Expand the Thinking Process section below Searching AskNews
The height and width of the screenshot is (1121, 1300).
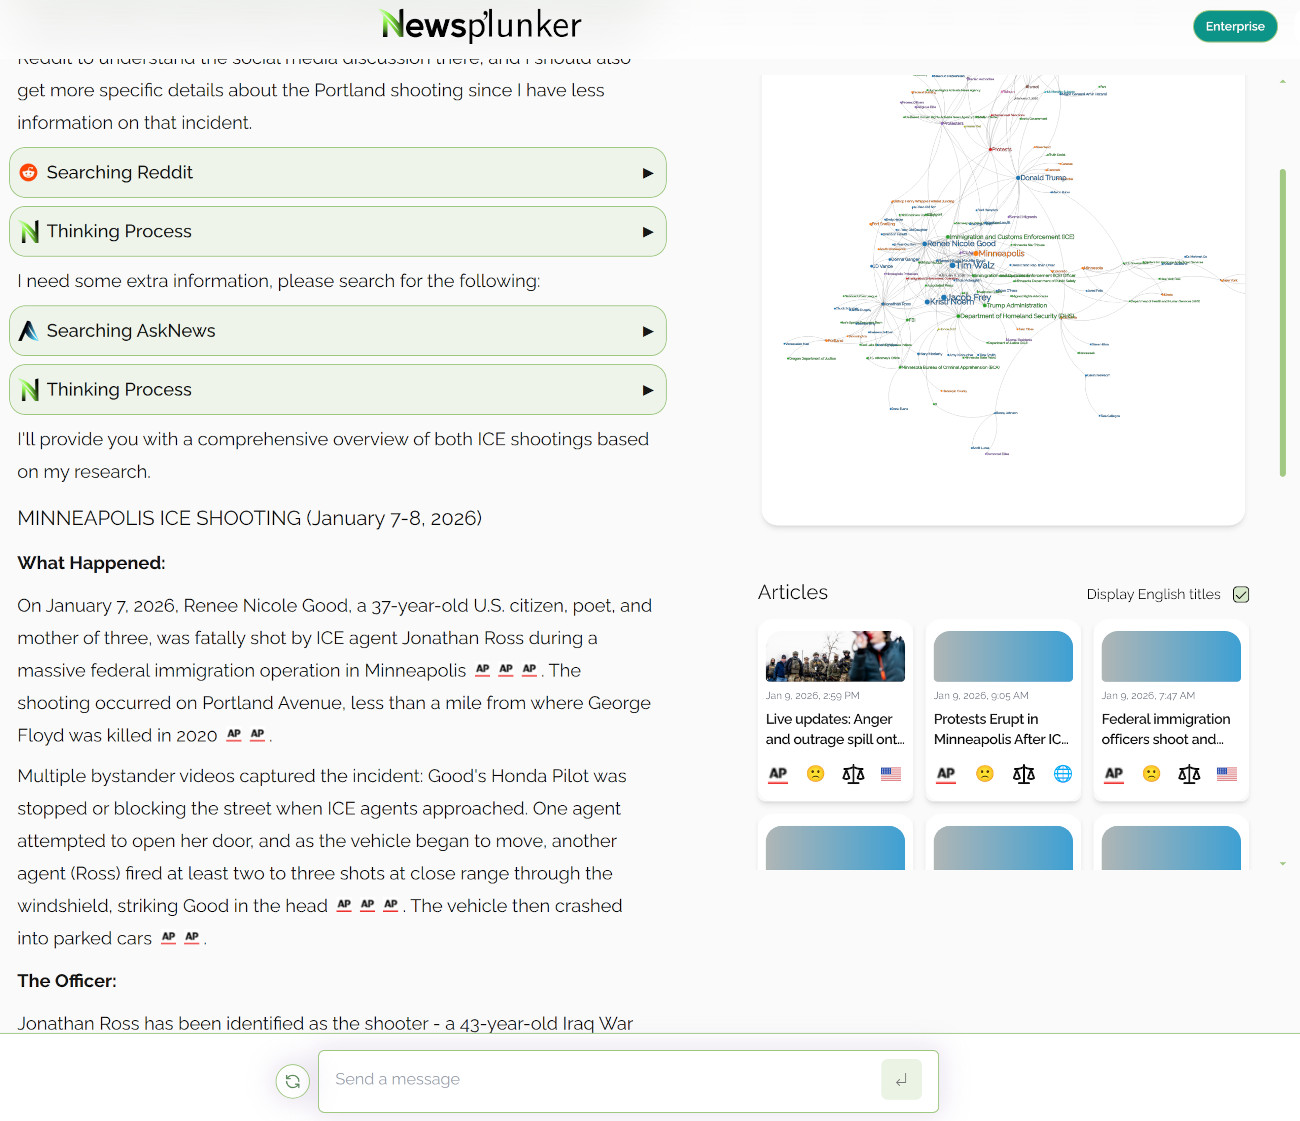338,390
